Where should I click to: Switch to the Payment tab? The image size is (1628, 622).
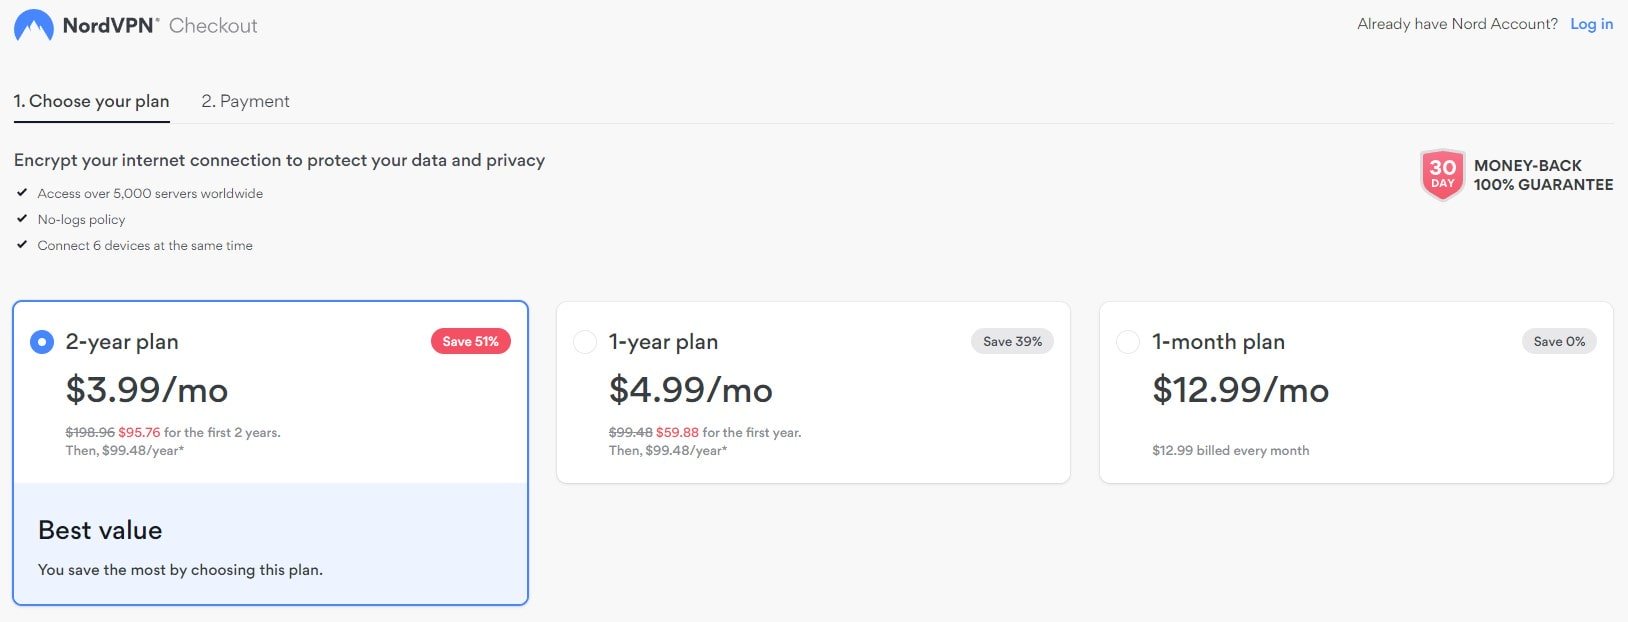245,101
